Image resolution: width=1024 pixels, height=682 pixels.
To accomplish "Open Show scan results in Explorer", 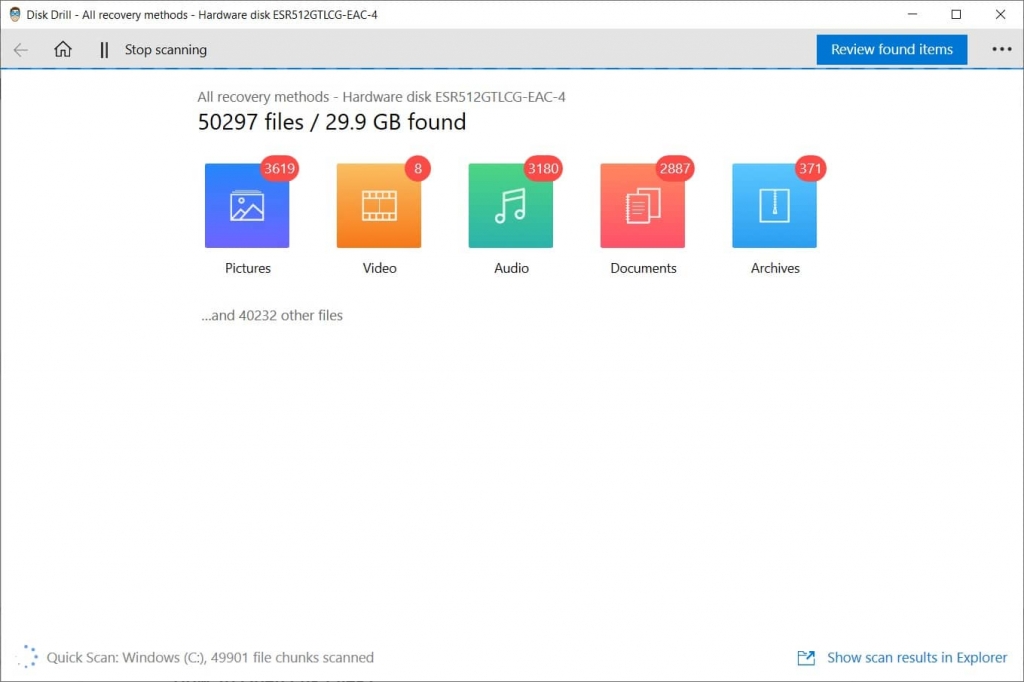I will click(x=917, y=657).
